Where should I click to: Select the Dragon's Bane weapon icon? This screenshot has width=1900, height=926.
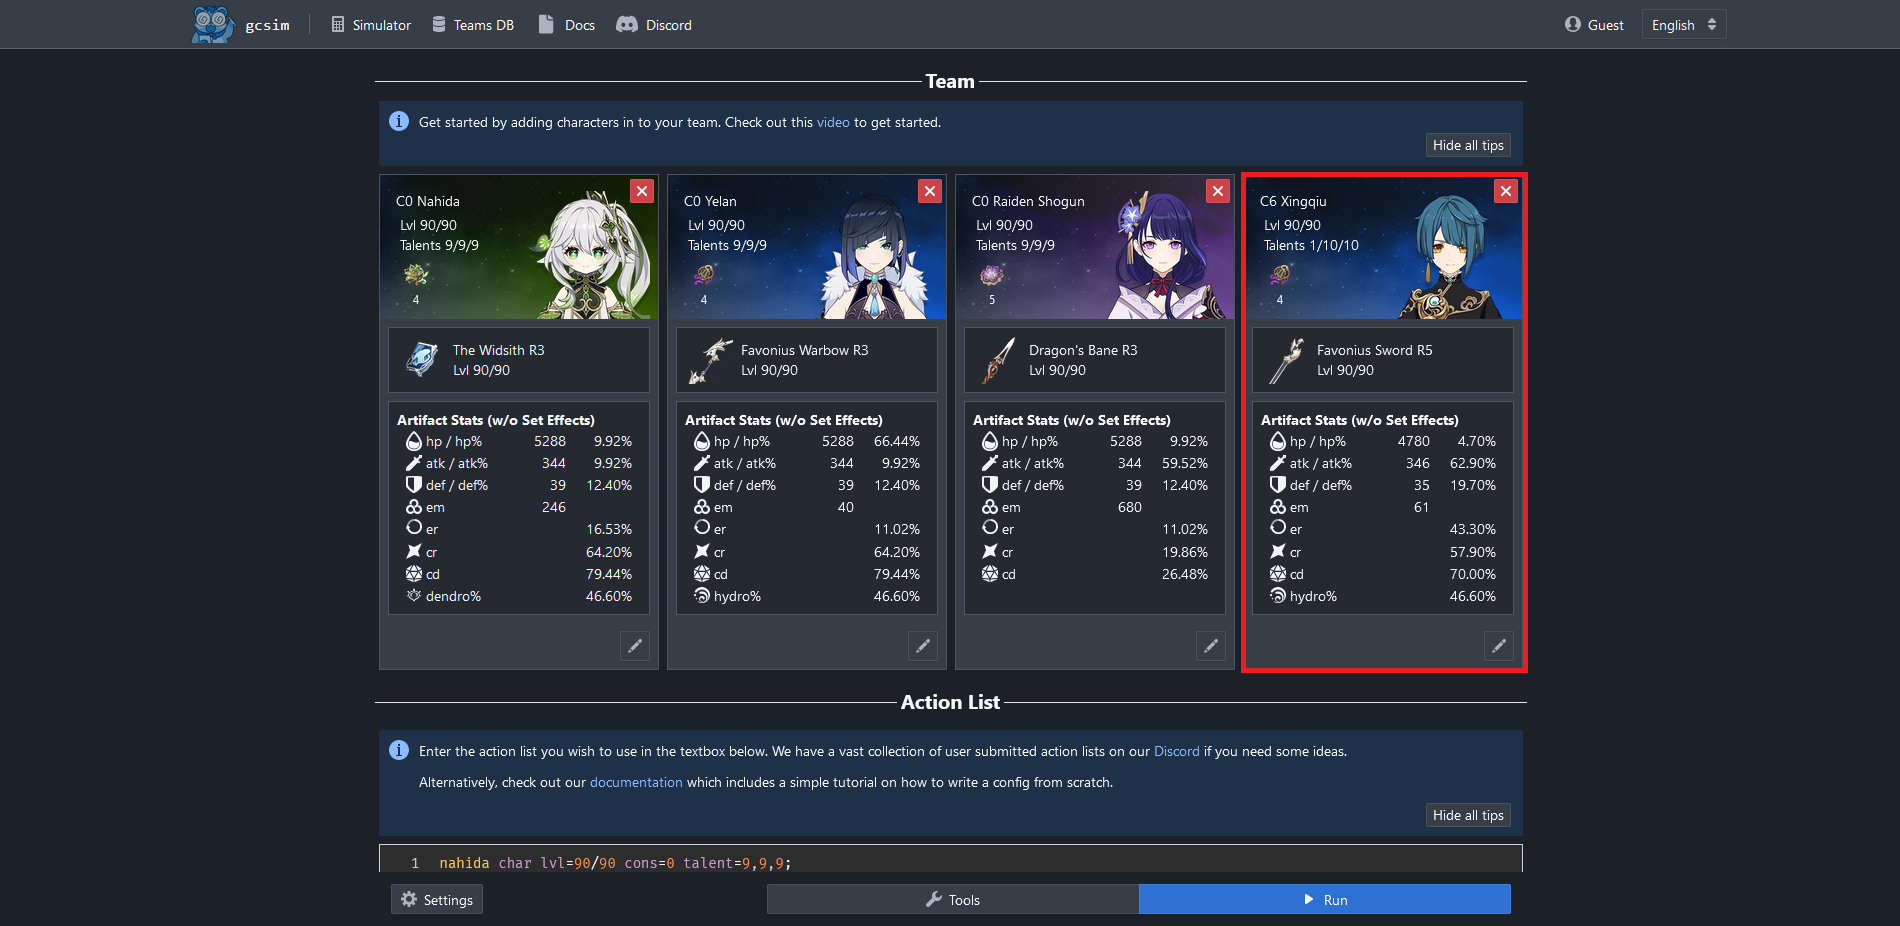998,360
